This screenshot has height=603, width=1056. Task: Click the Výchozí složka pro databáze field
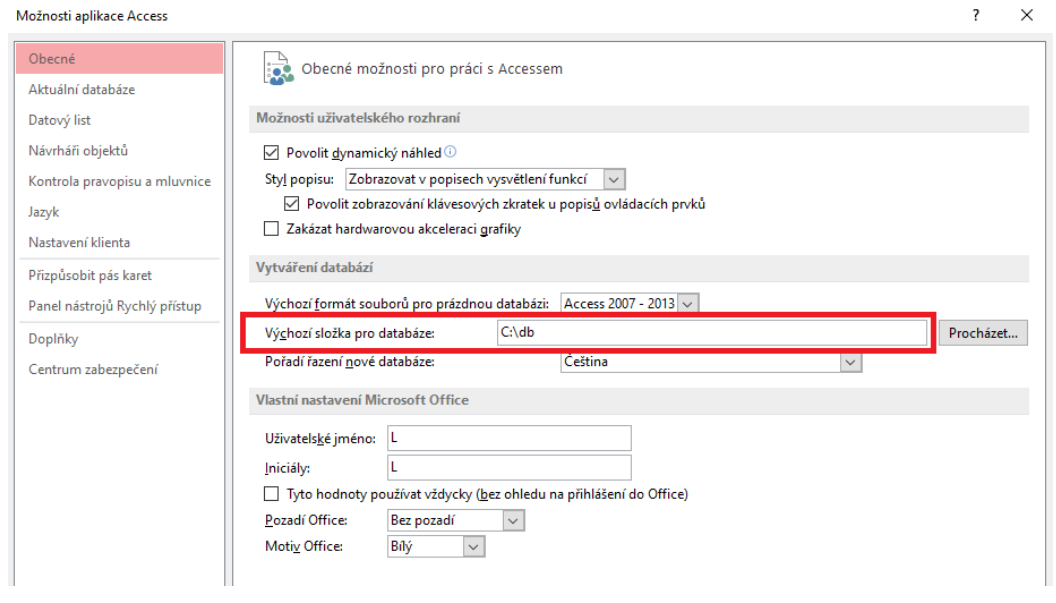pyautogui.click(x=712, y=332)
